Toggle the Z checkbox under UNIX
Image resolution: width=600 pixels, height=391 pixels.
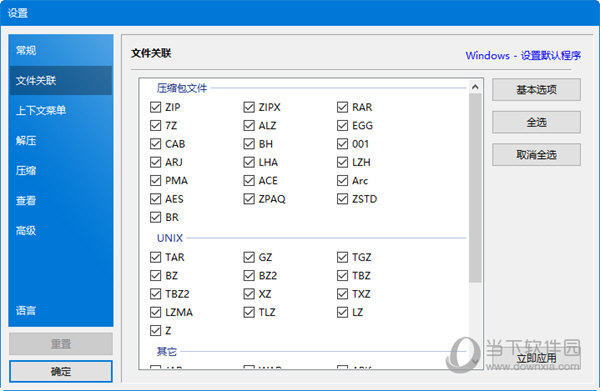coord(155,331)
